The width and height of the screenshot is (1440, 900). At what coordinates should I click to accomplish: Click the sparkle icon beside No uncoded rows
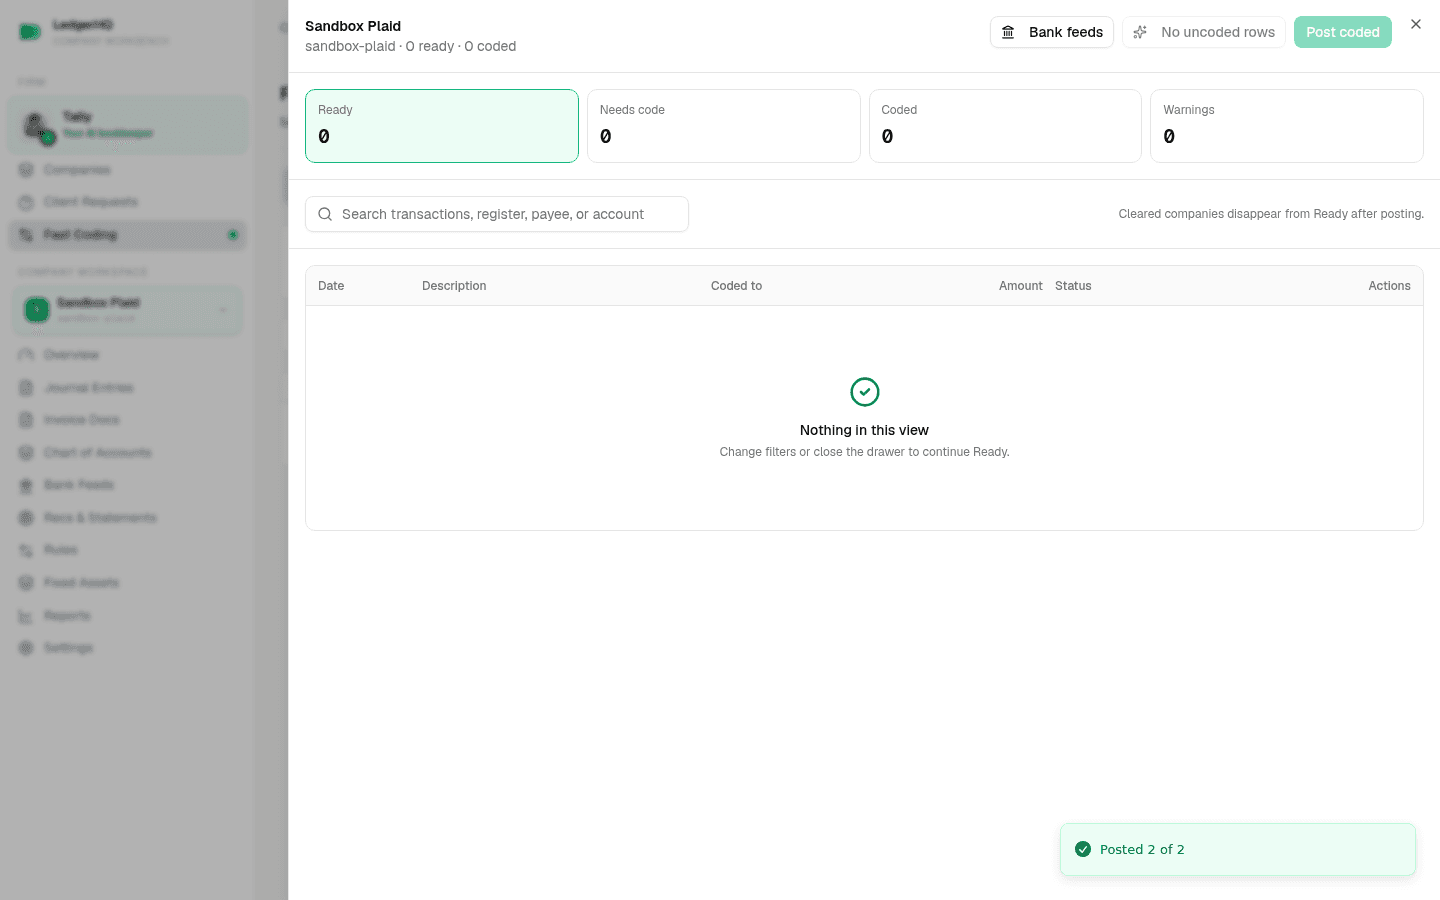[x=1140, y=32]
